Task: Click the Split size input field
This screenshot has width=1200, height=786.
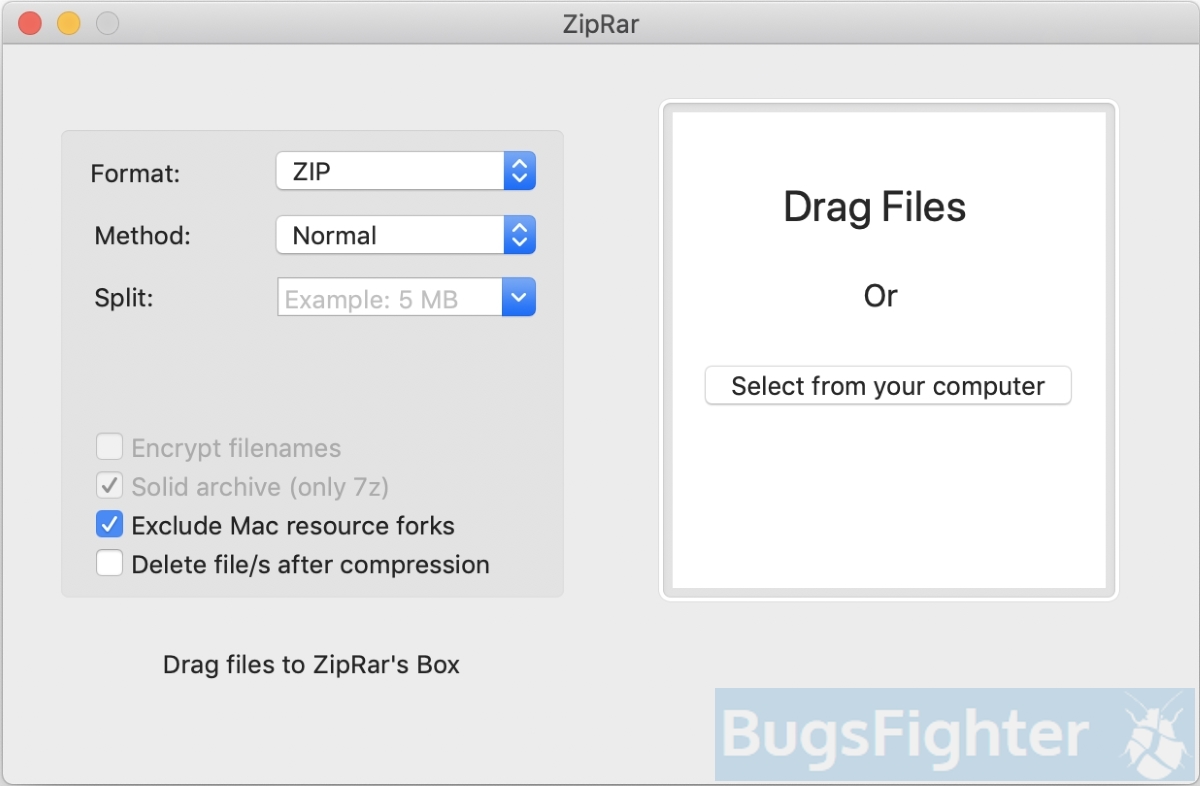Action: coord(390,297)
